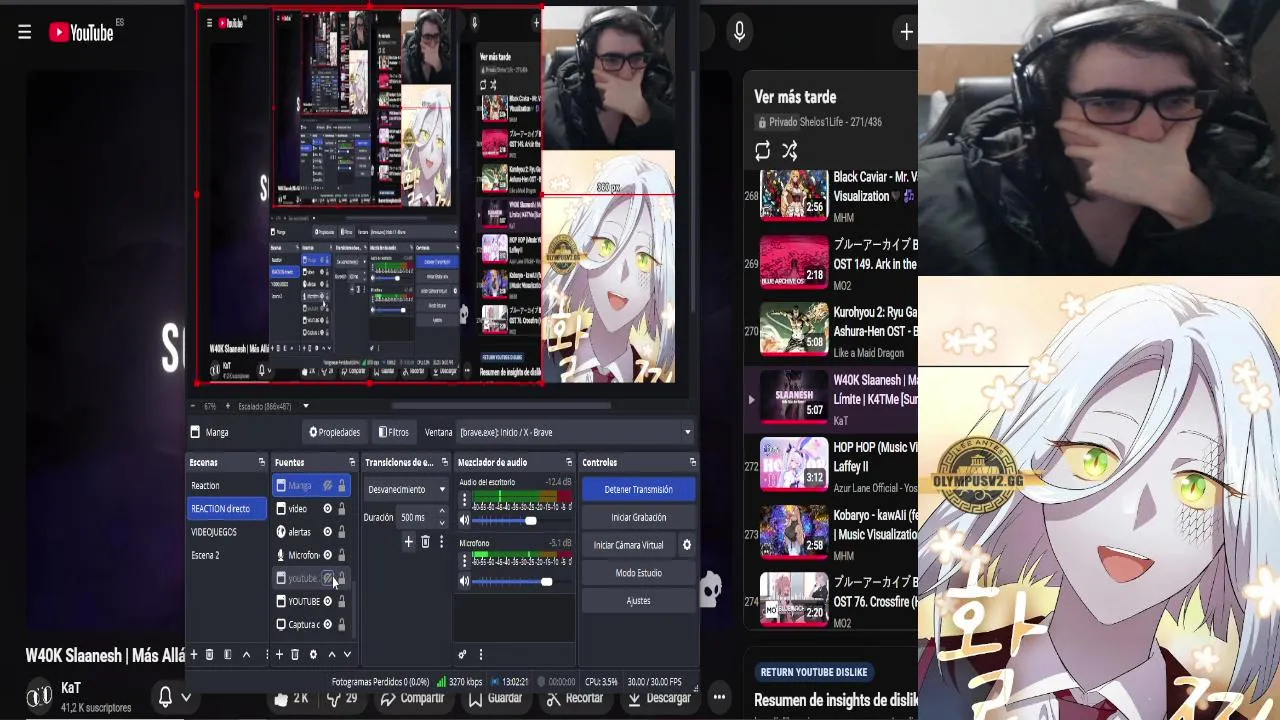This screenshot has height=720, width=1280.
Task: Pop out the Mezclador de audio dock
Action: pos(568,462)
